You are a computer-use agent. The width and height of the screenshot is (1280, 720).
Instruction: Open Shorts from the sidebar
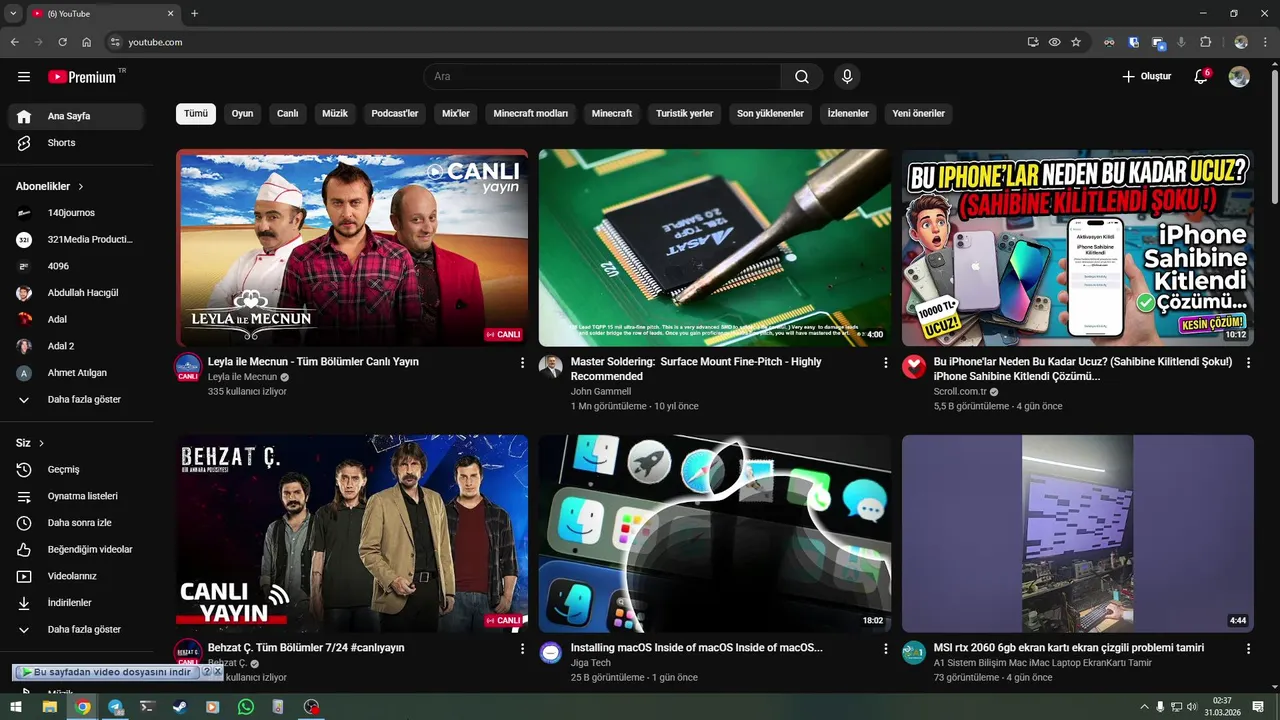[76, 143]
